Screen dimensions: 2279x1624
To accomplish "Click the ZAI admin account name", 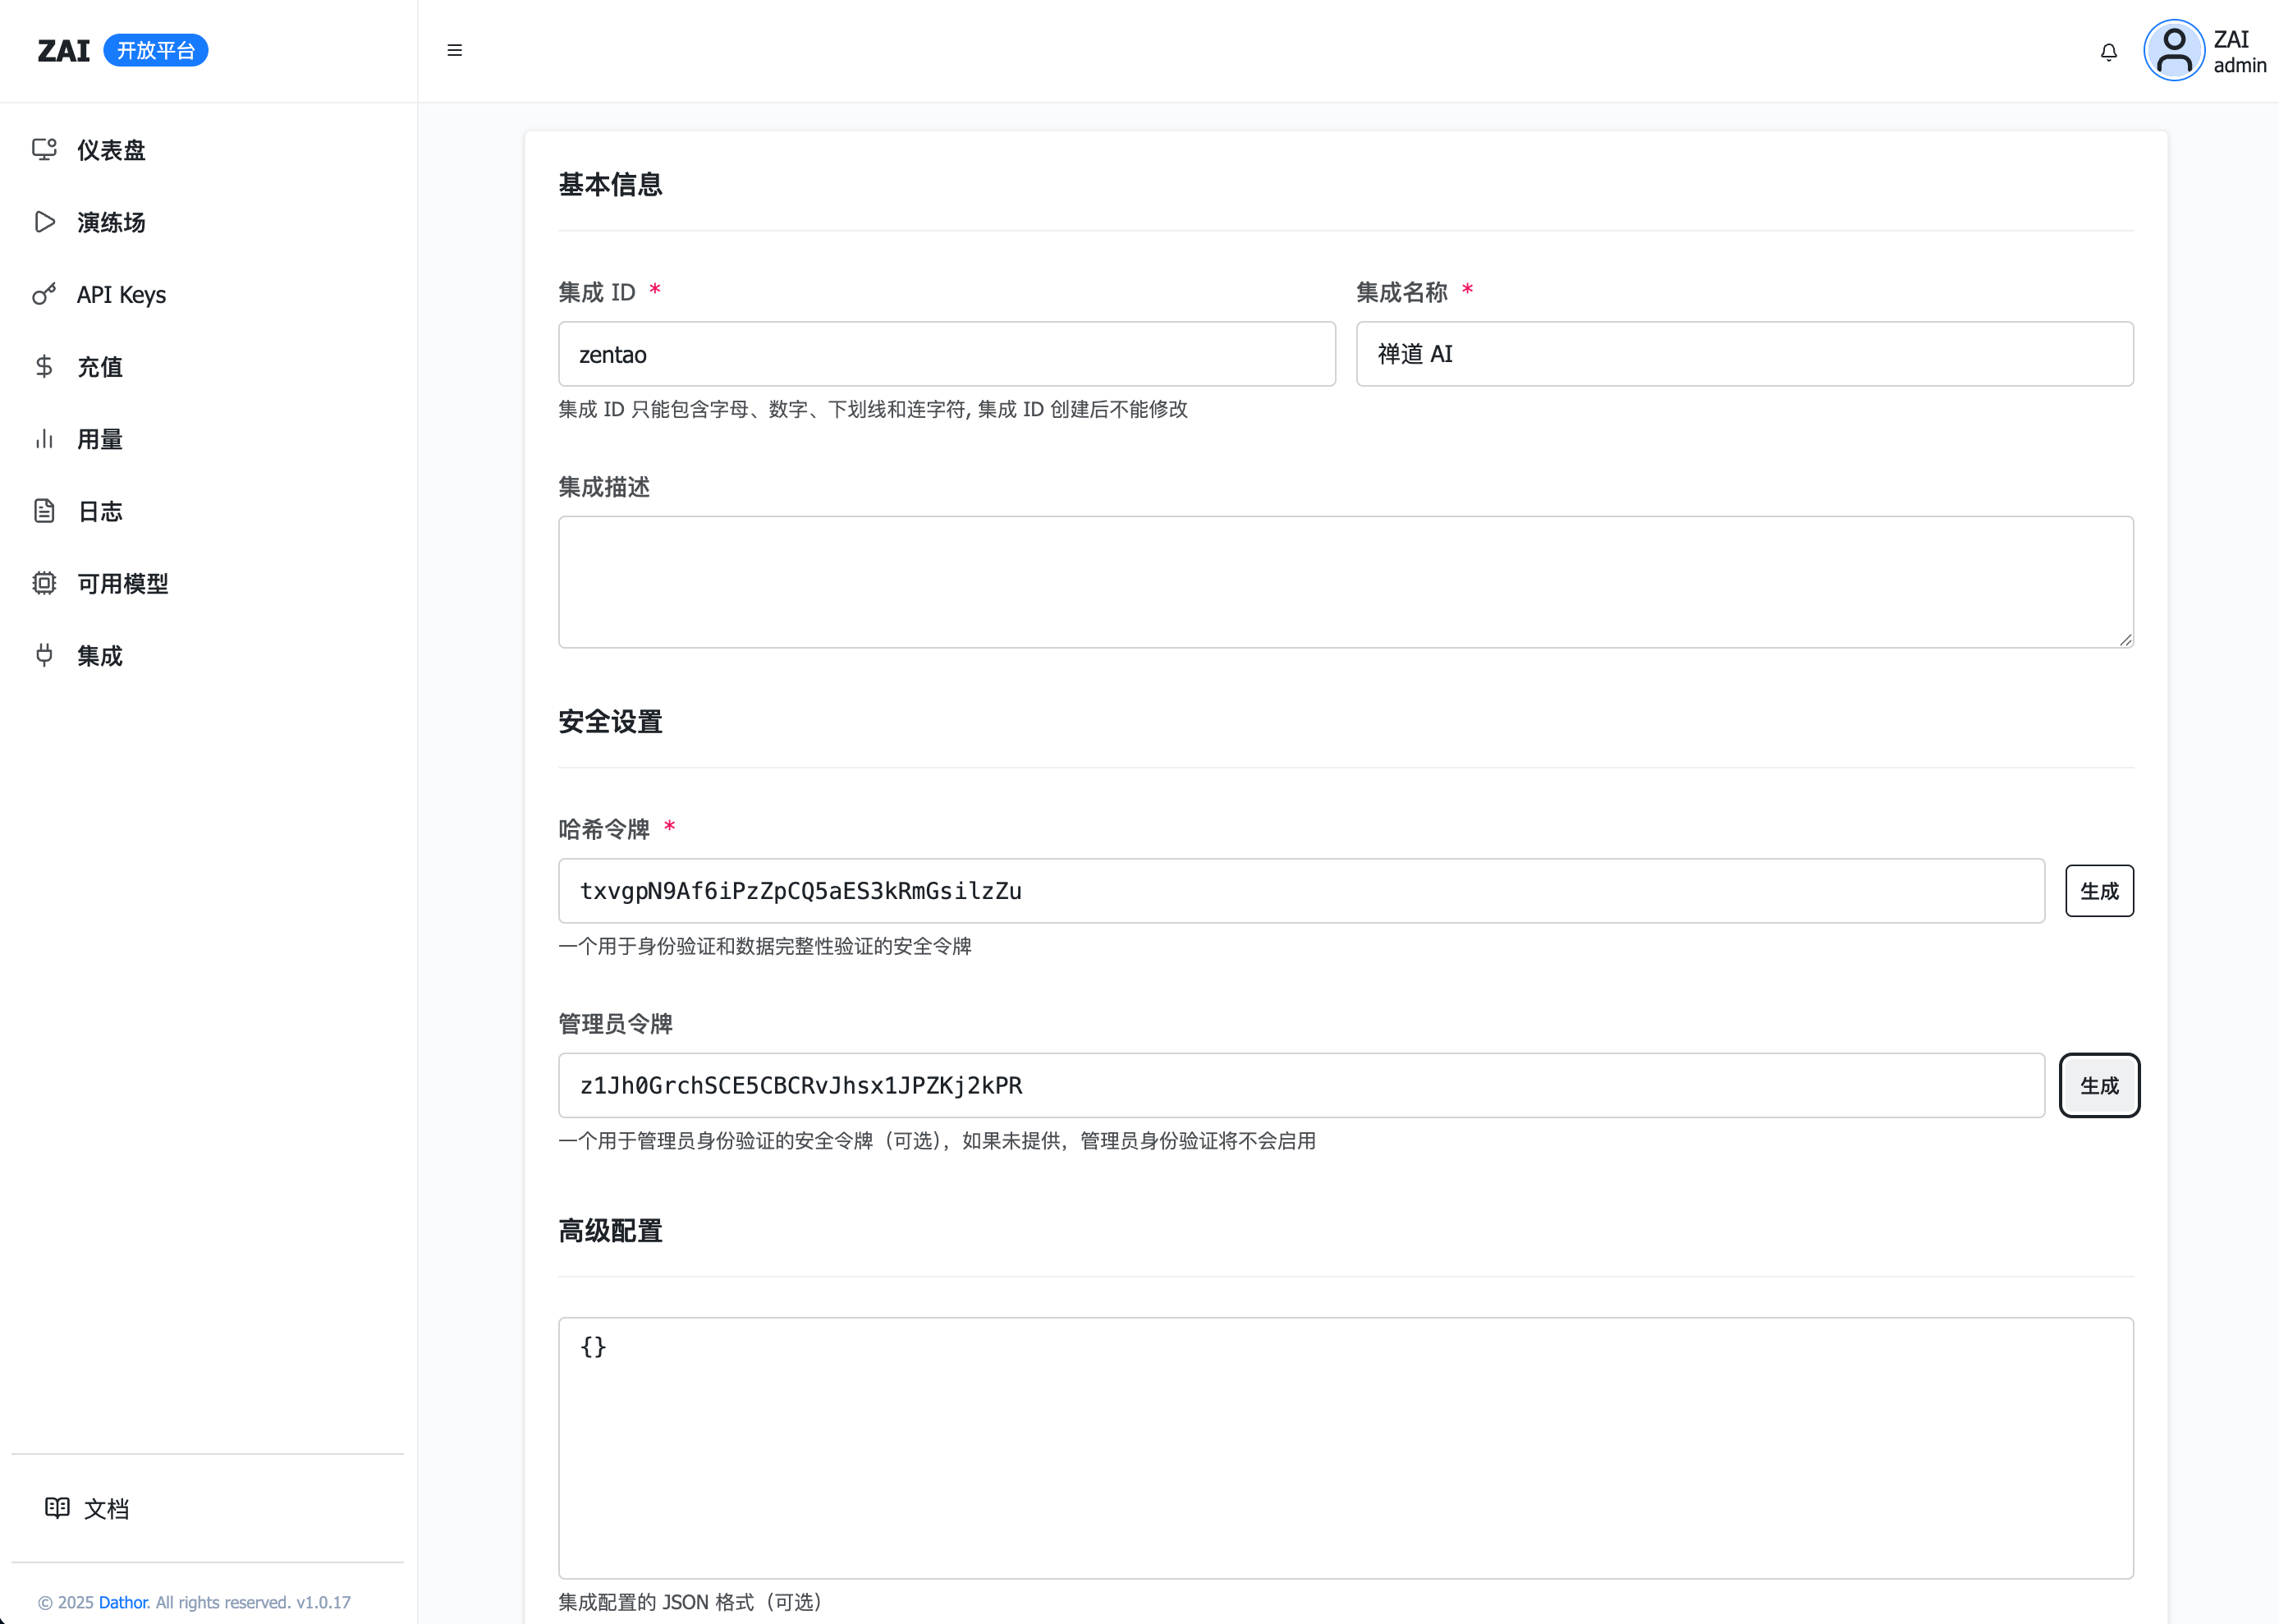I will pyautogui.click(x=2238, y=52).
